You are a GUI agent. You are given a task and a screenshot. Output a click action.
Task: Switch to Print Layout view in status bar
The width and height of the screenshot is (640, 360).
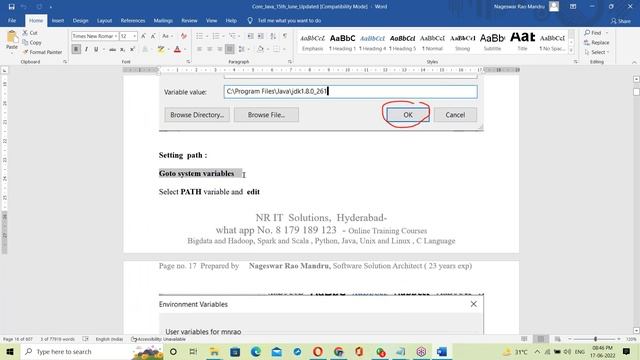pos(541,339)
